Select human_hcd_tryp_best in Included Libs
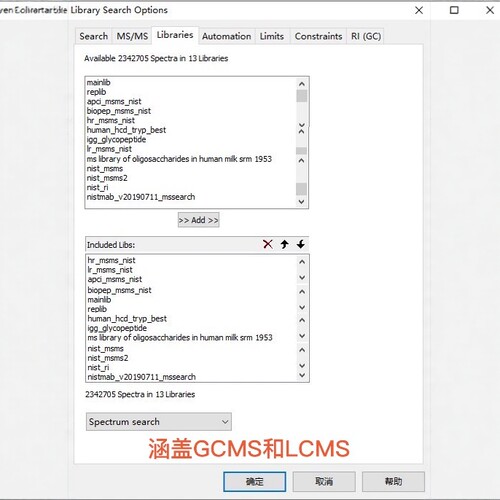Screen dimensions: 500x500 pos(127,319)
